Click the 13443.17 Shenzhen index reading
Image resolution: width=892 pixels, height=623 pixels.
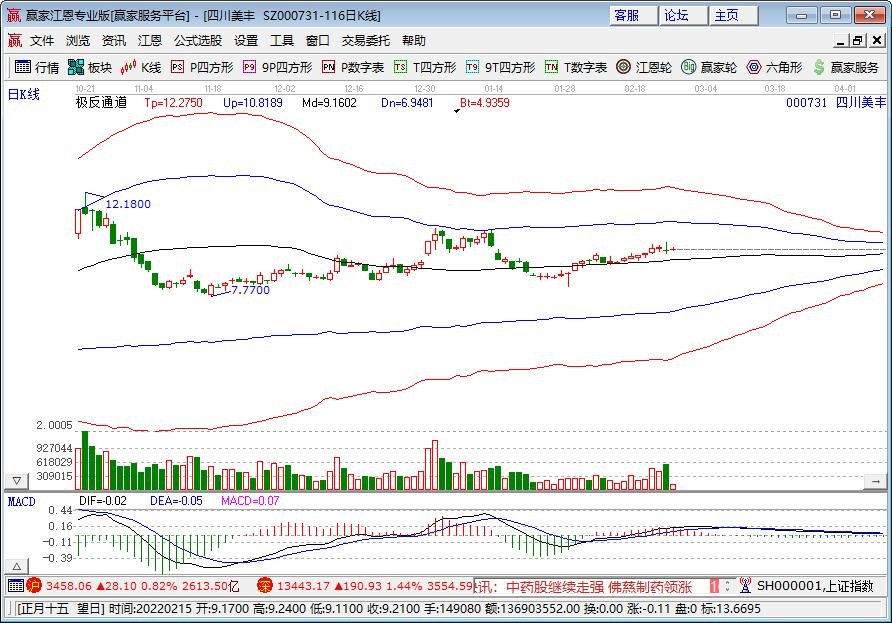pyautogui.click(x=303, y=585)
